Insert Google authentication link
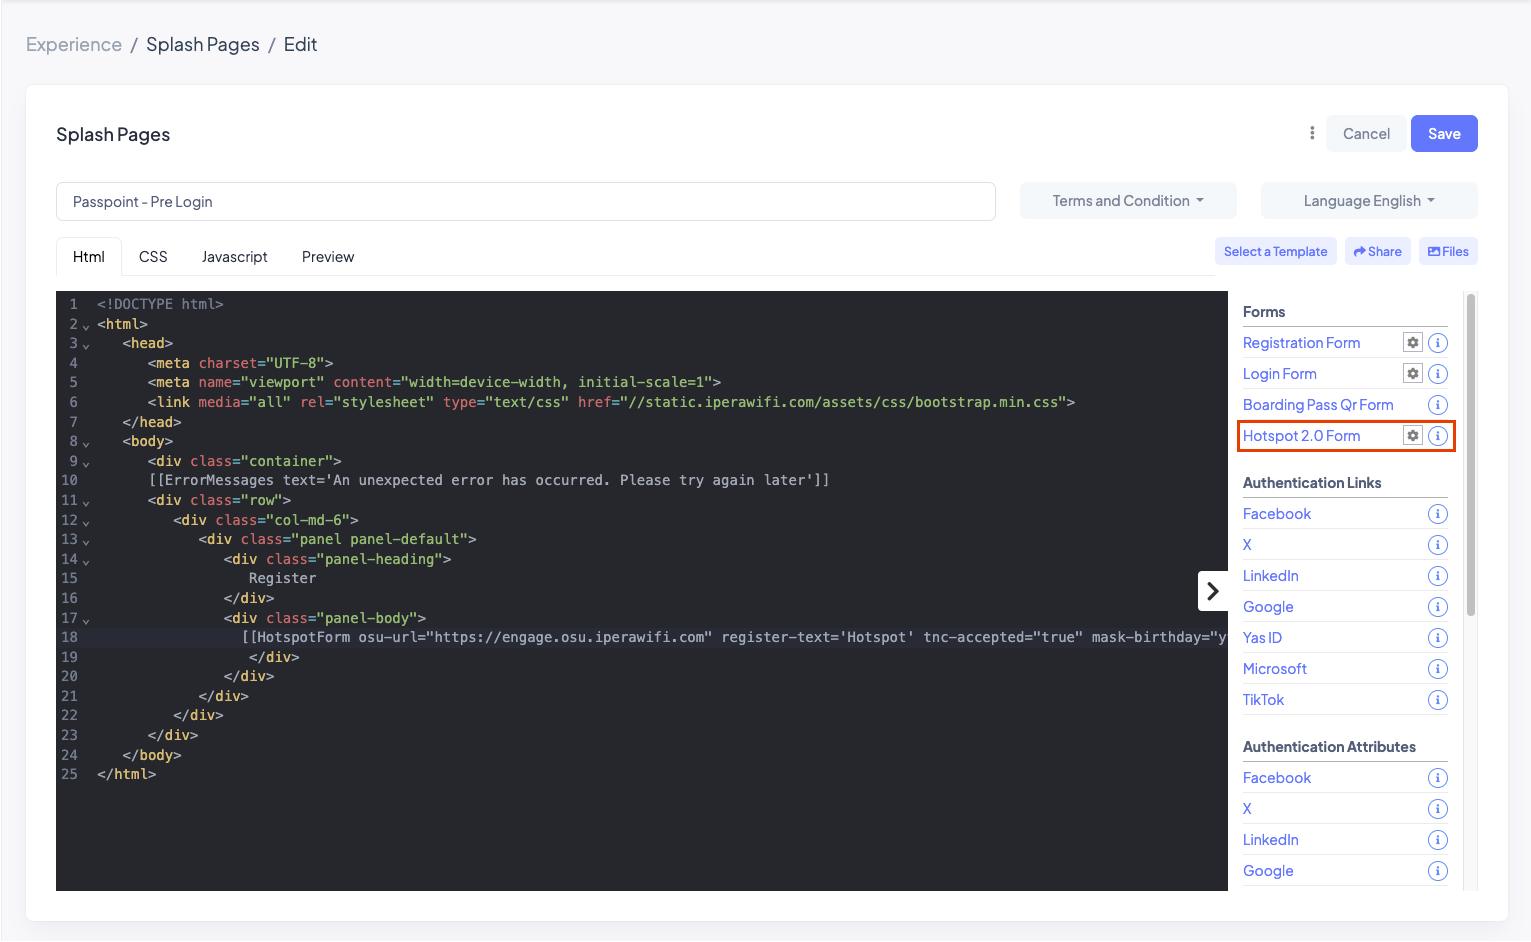 [x=1268, y=607]
